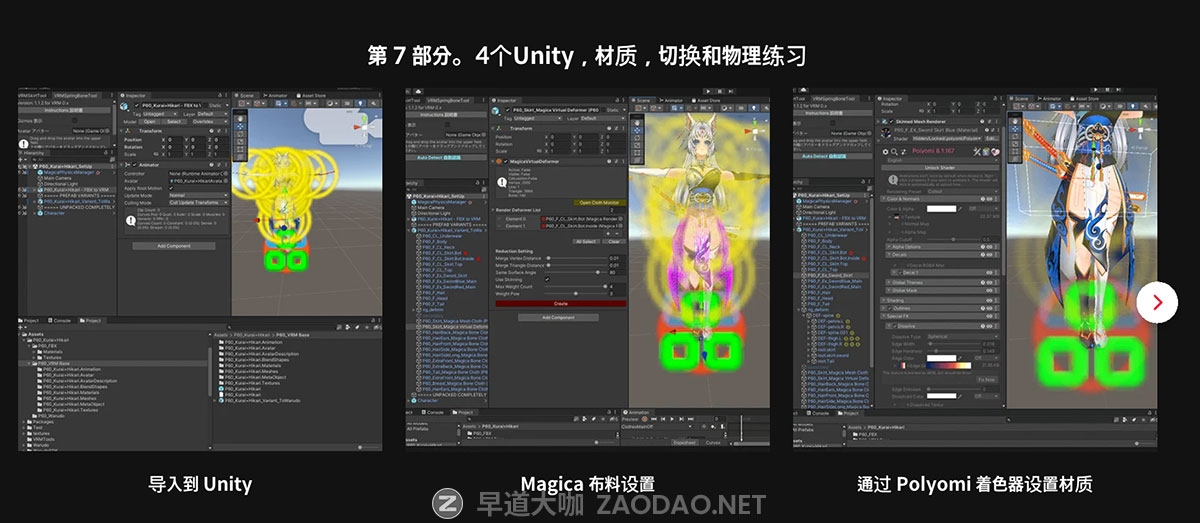1200x523 pixels.
Task: Expand the Outlines section in Polyomi inspector
Action: pyautogui.click(x=940, y=308)
